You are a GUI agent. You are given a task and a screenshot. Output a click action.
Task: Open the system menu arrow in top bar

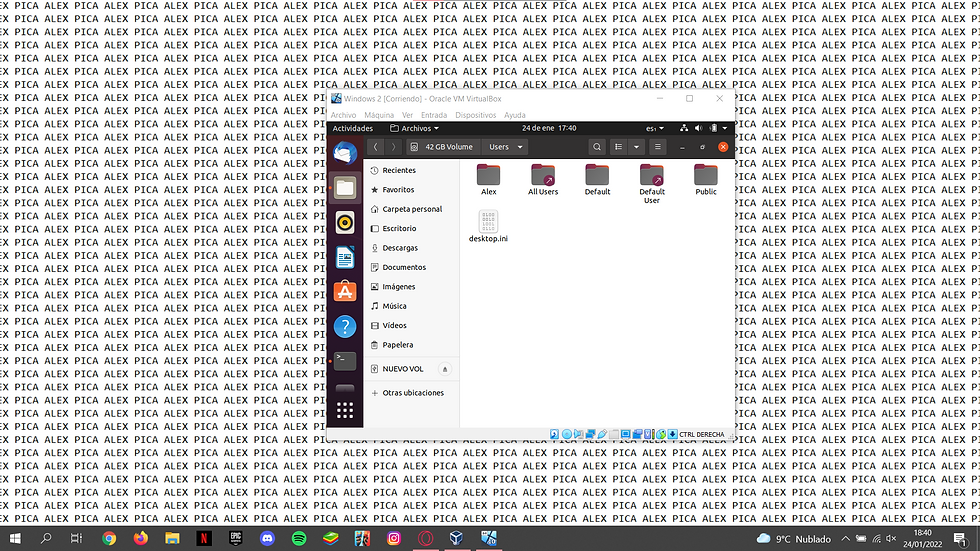[x=725, y=128]
